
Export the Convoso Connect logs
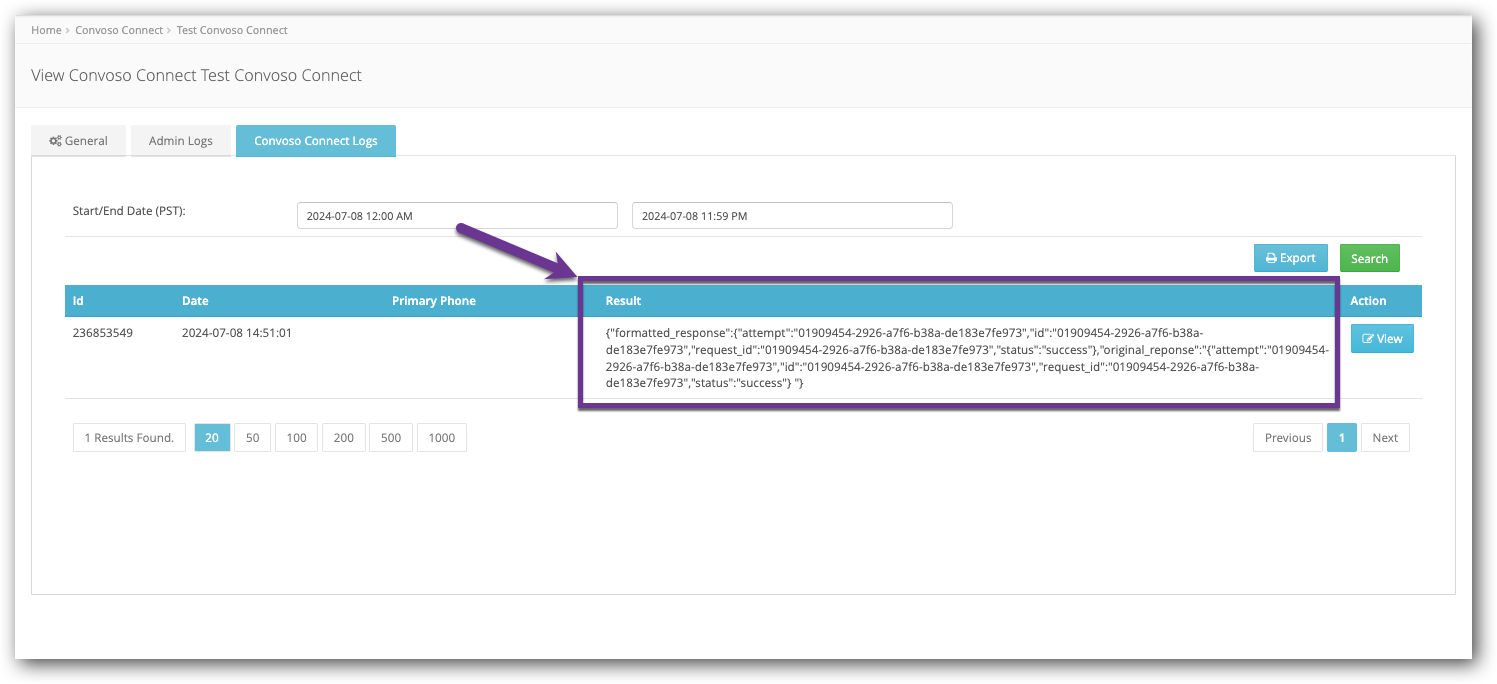tap(1291, 258)
